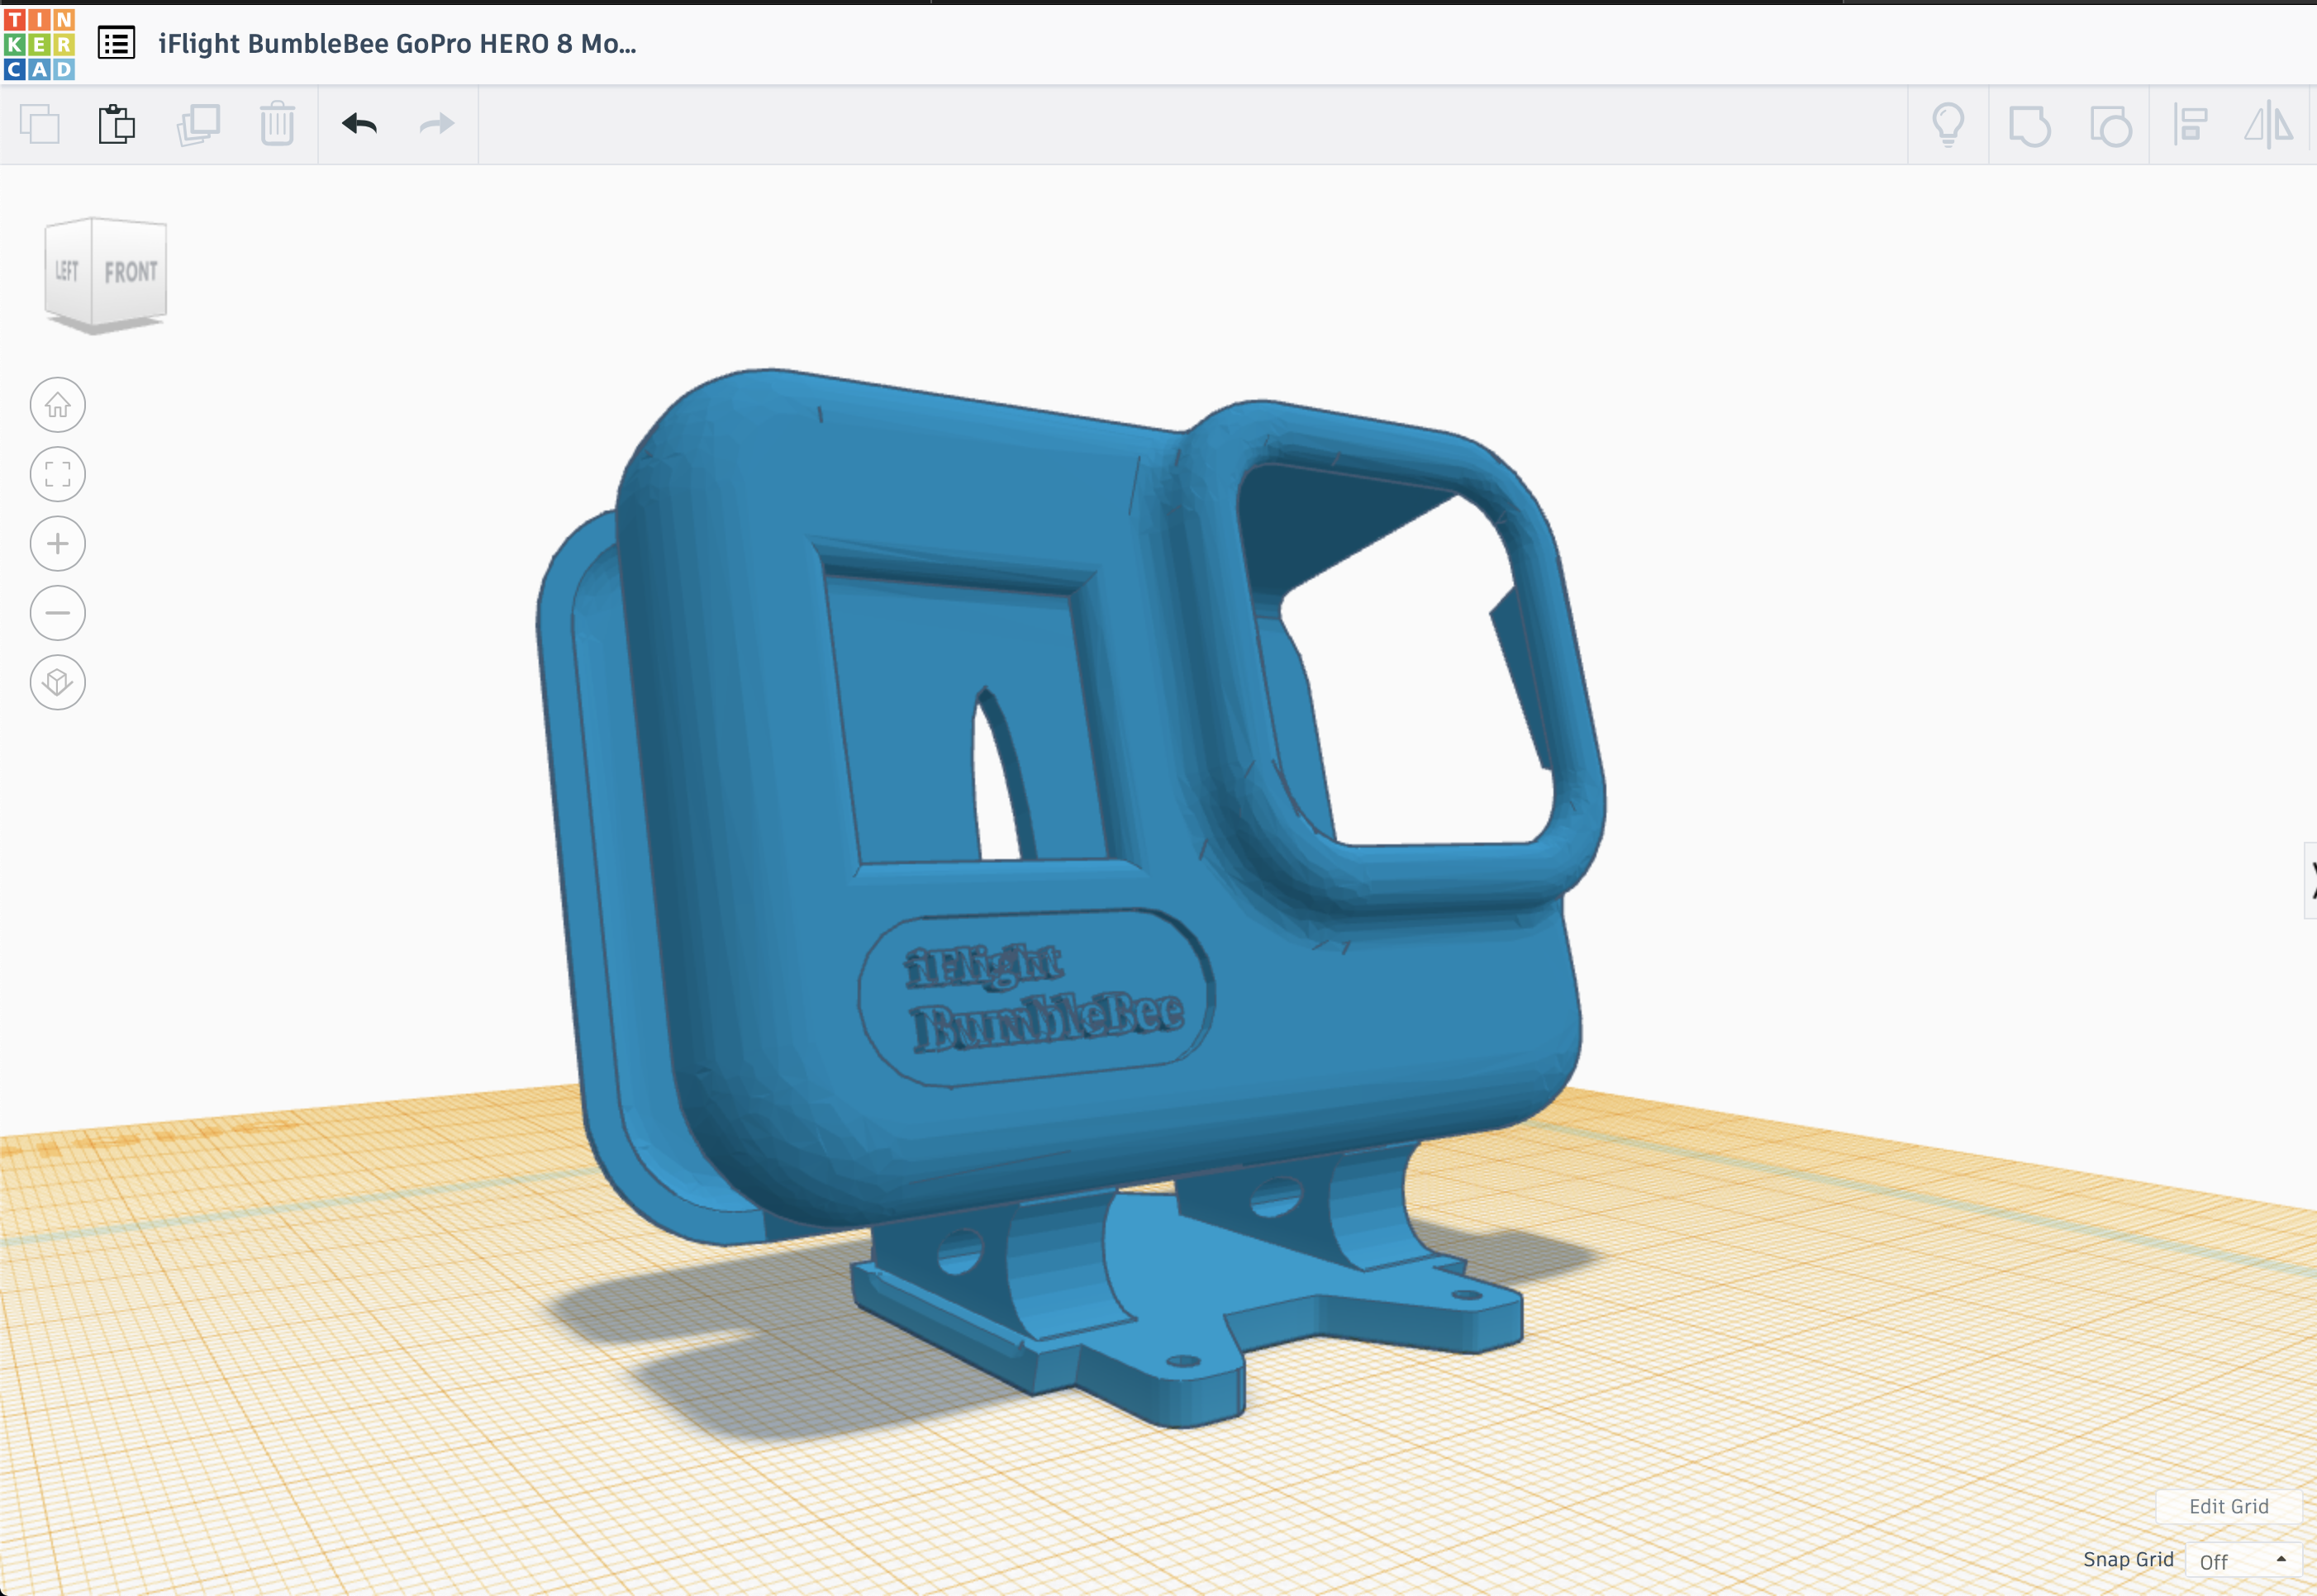Click the Edit Grid button
2317x1596 pixels.
2228,1506
